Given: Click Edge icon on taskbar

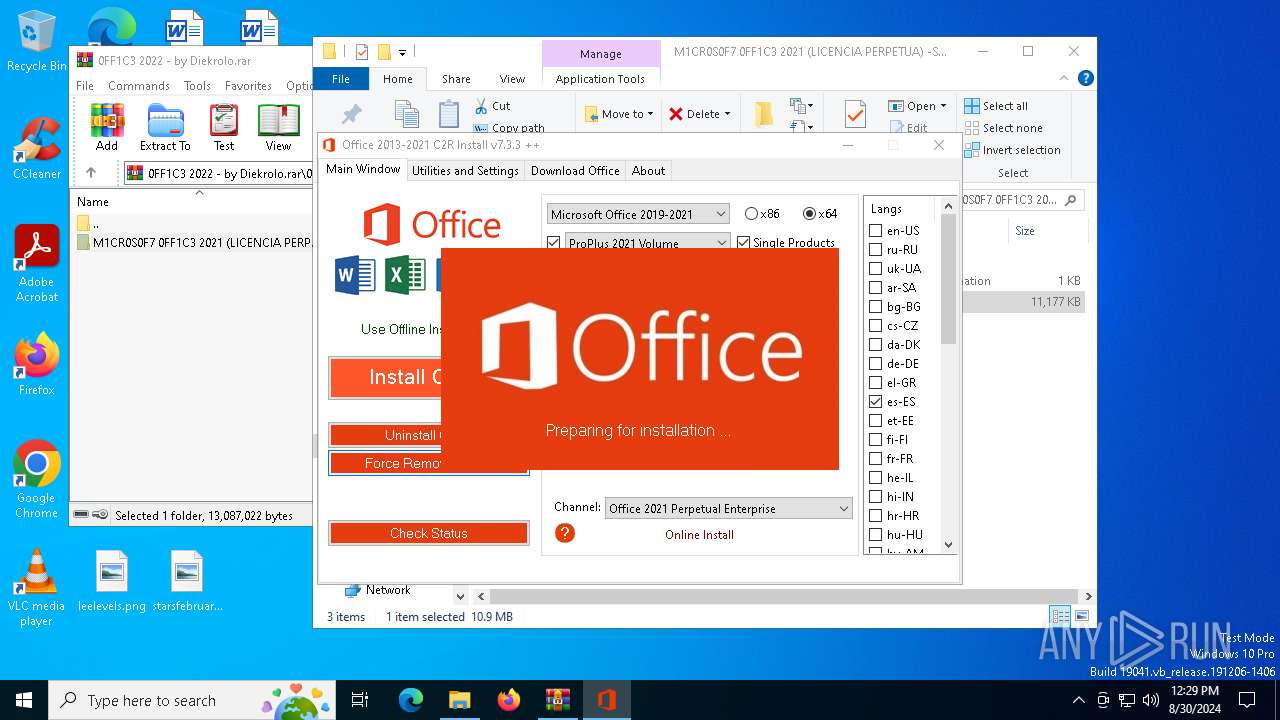Looking at the screenshot, I should click(411, 700).
